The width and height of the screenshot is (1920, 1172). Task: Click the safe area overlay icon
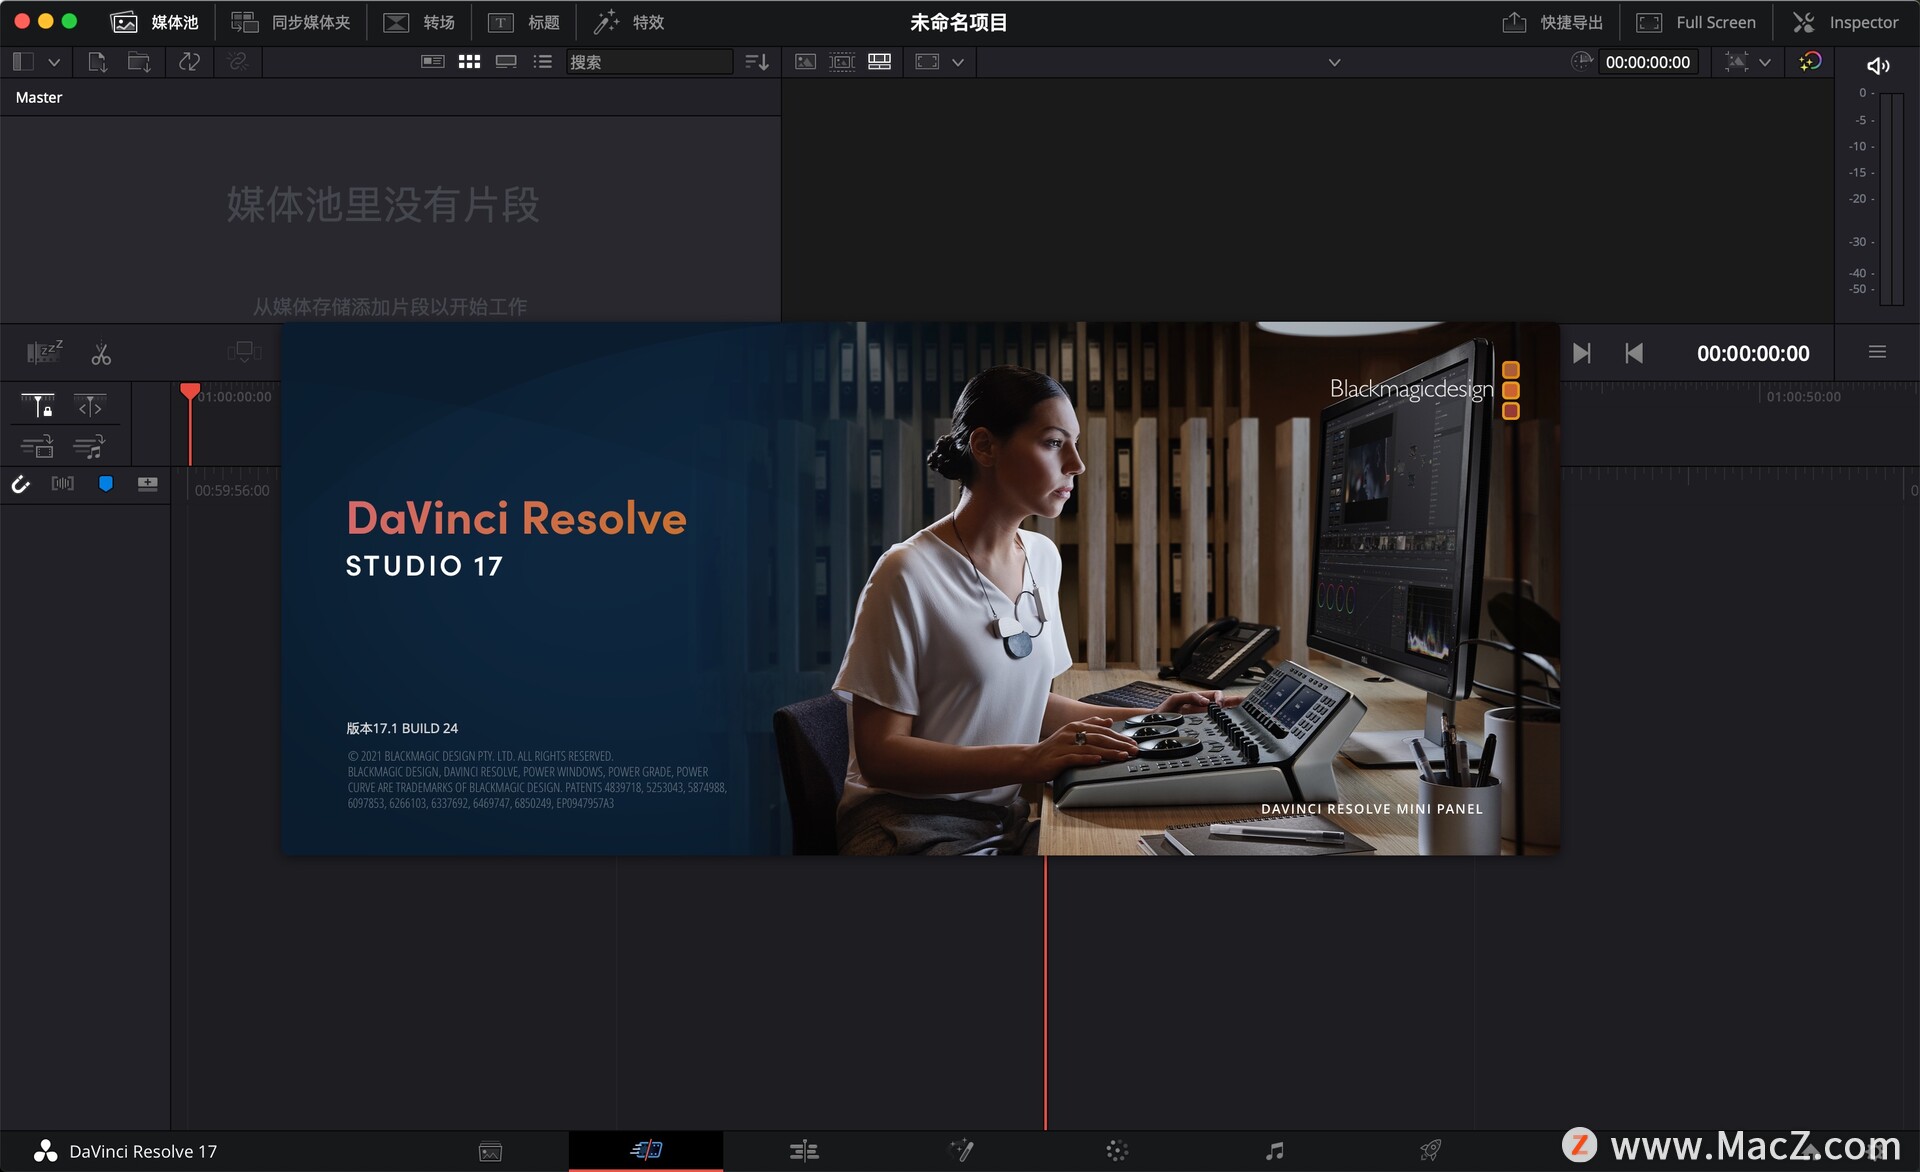click(1737, 62)
